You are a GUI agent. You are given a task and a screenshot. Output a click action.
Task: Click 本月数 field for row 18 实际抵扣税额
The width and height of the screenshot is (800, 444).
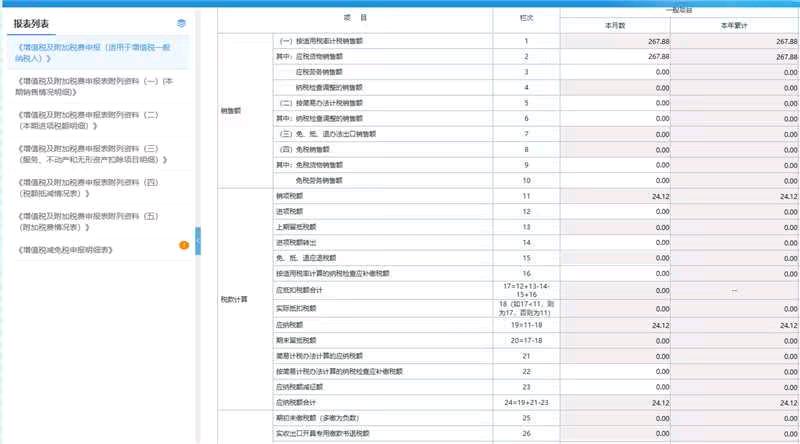[x=615, y=309]
